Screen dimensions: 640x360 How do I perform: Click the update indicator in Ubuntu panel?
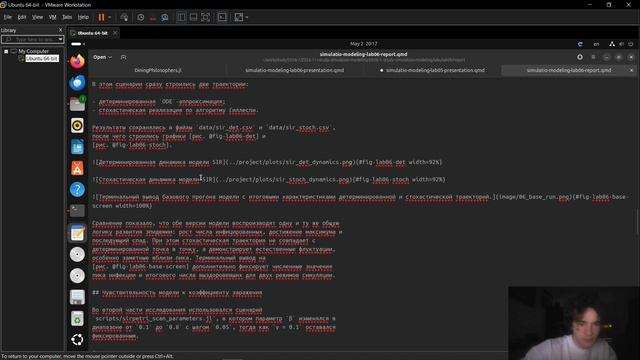[x=580, y=44]
